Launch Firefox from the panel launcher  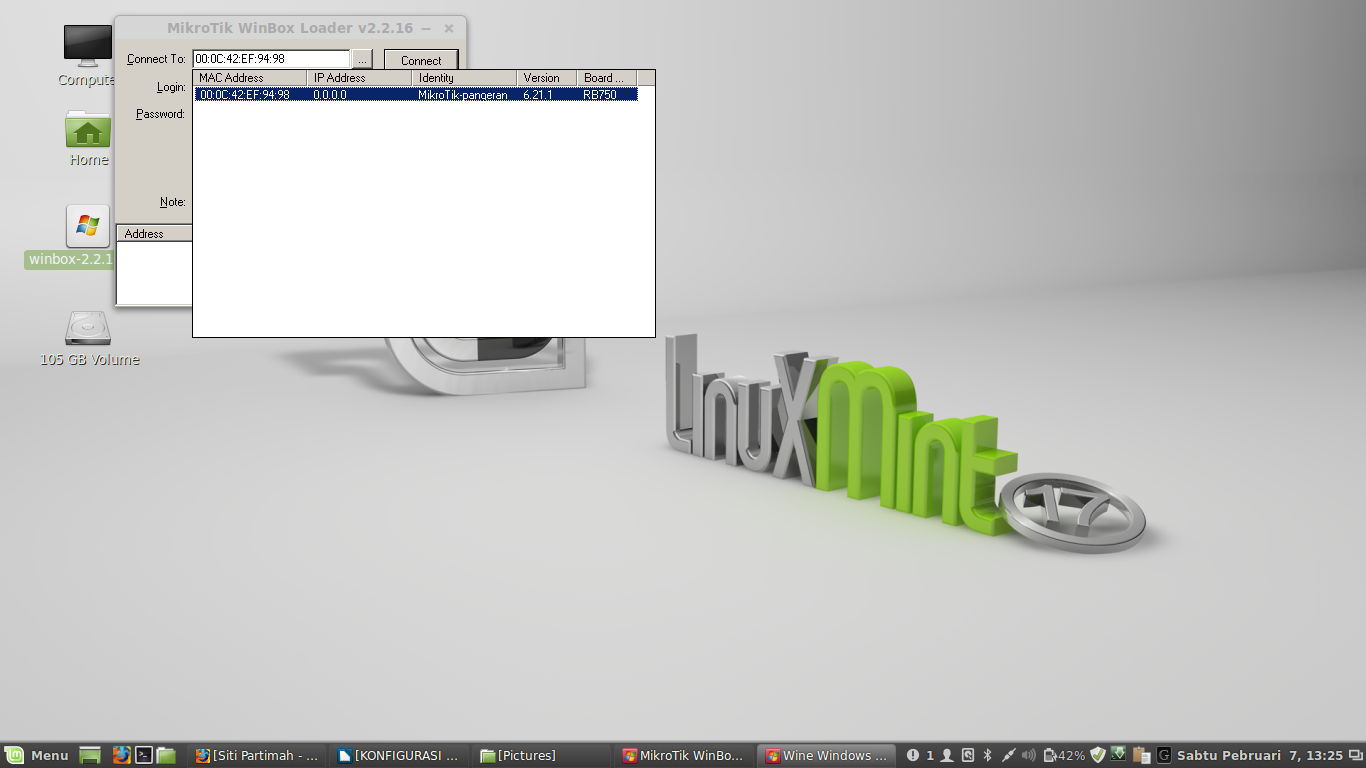[122, 755]
